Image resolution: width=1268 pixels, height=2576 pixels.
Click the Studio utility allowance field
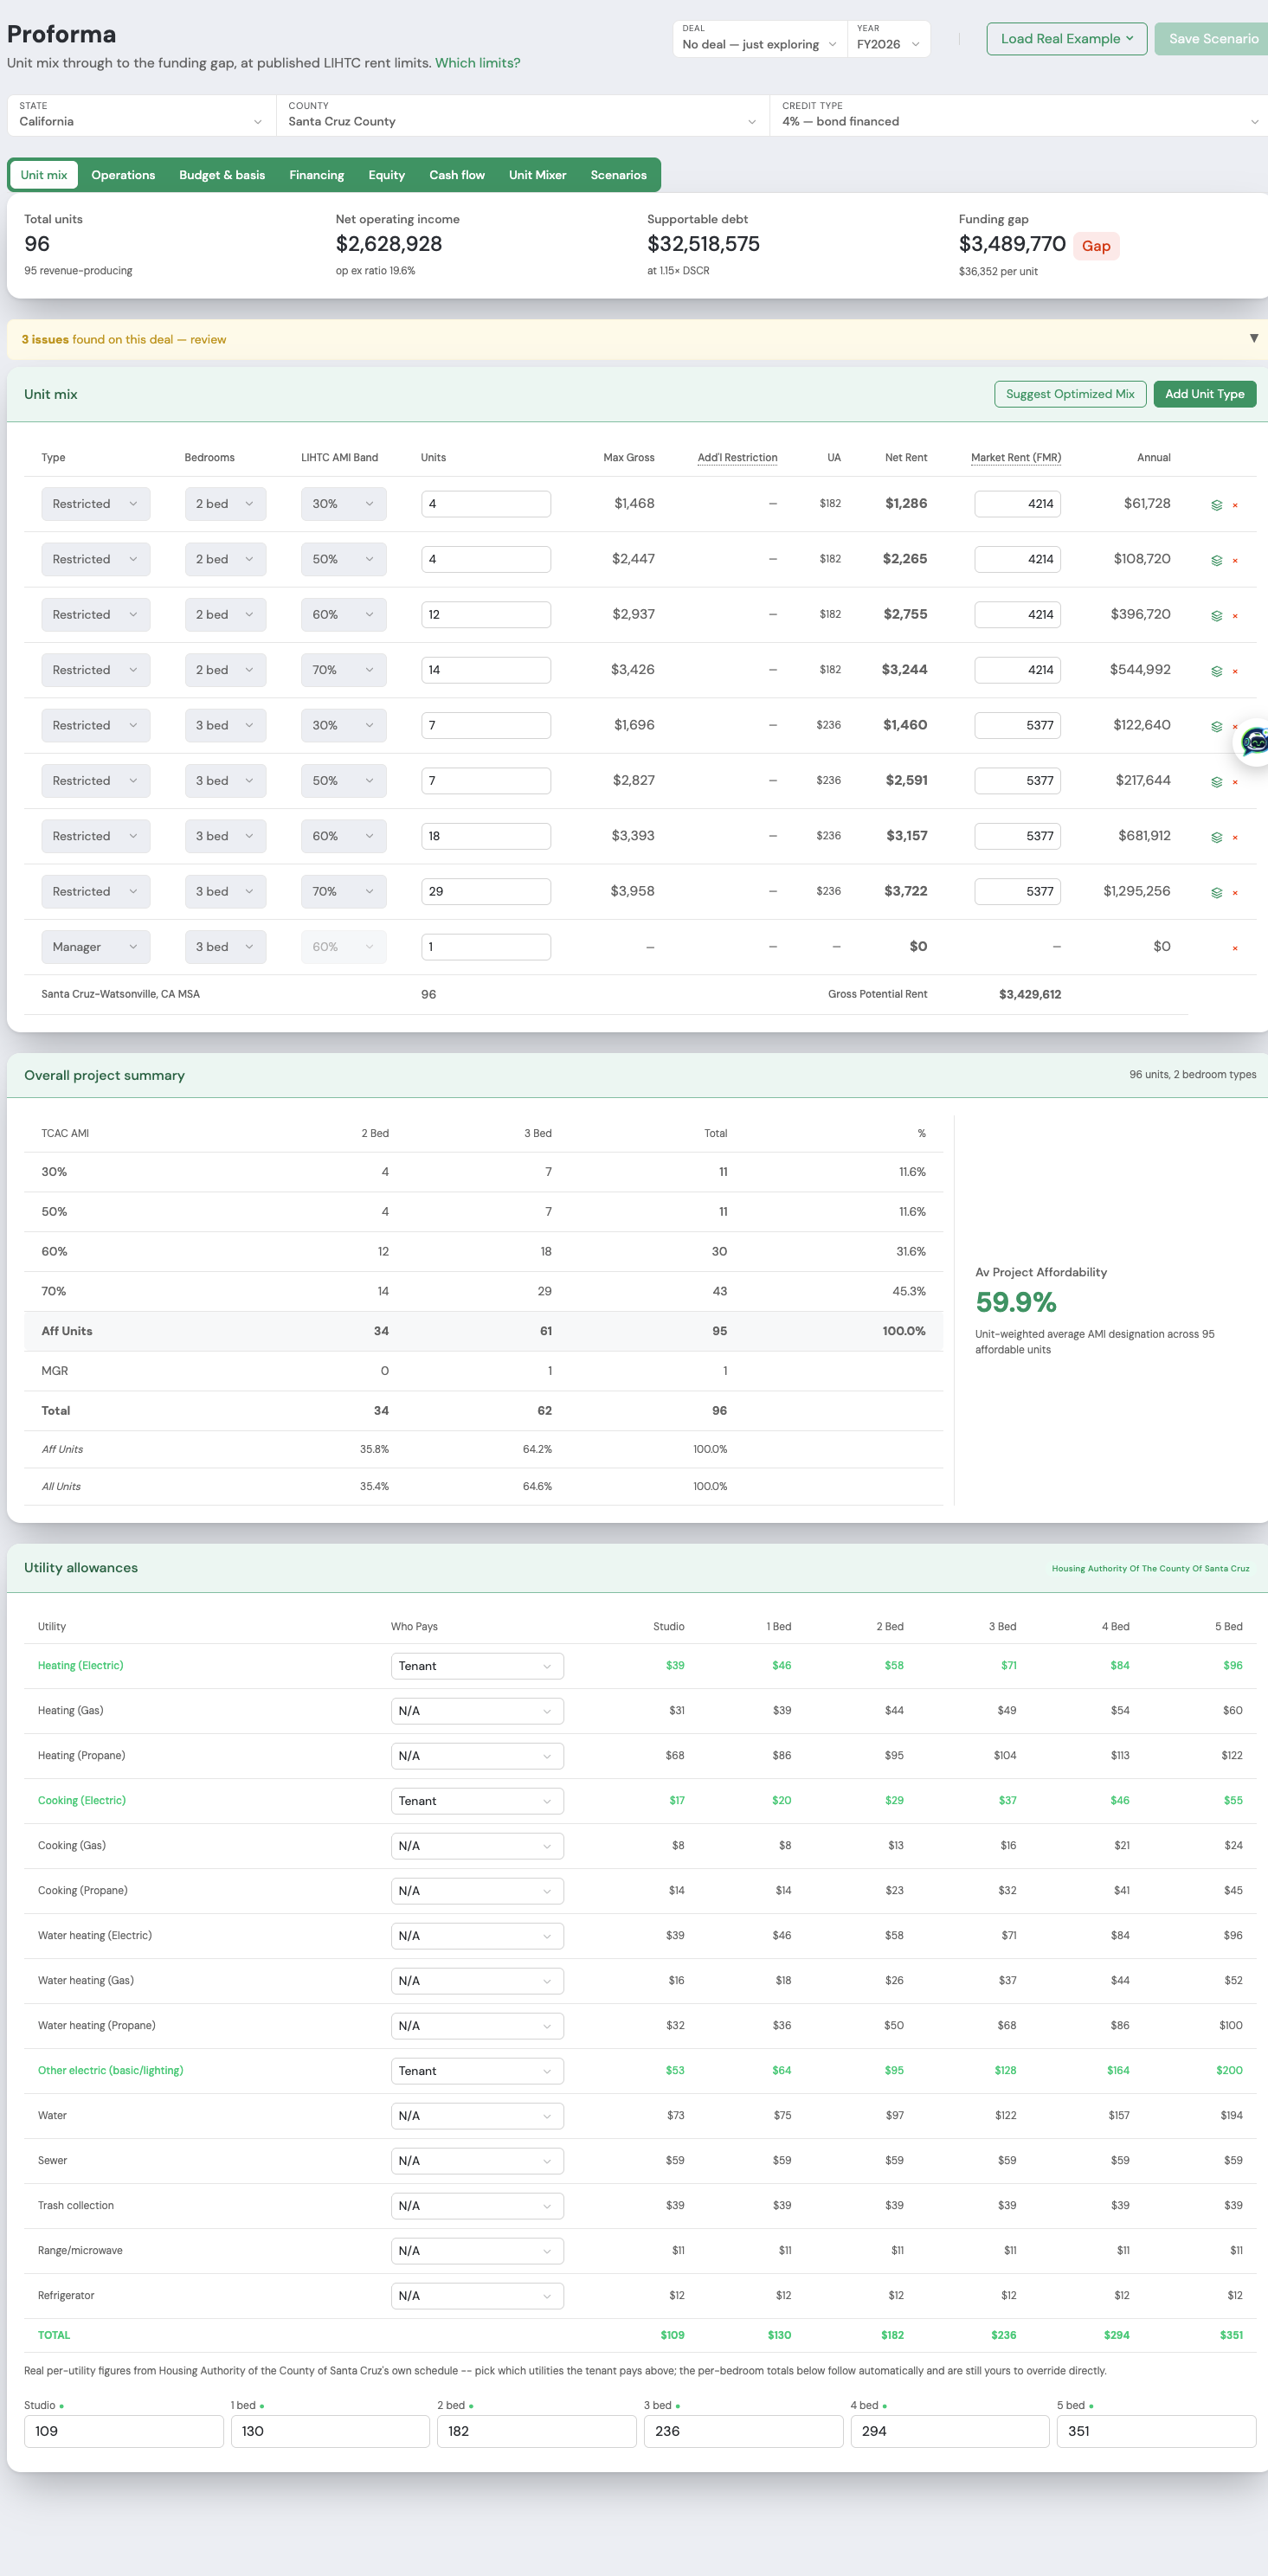point(123,2431)
